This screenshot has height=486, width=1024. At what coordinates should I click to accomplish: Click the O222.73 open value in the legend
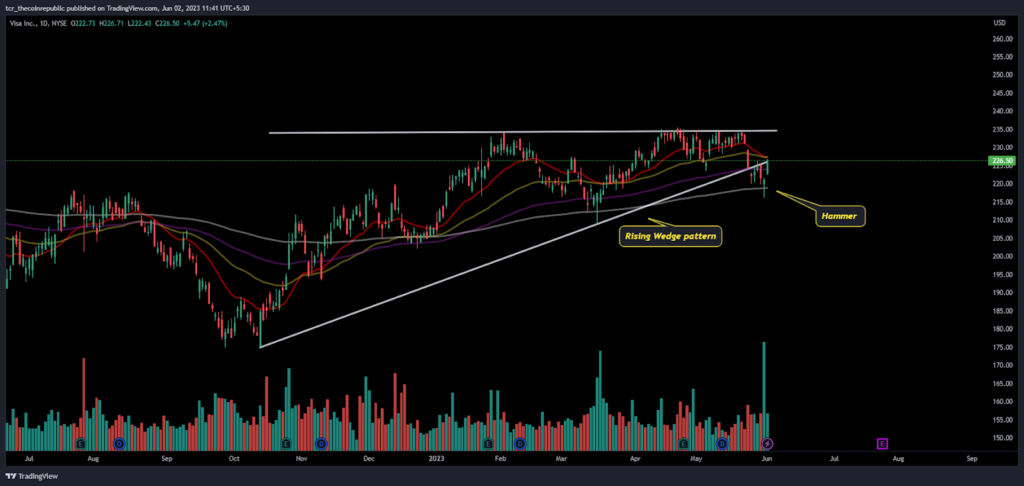pyautogui.click(x=81, y=23)
